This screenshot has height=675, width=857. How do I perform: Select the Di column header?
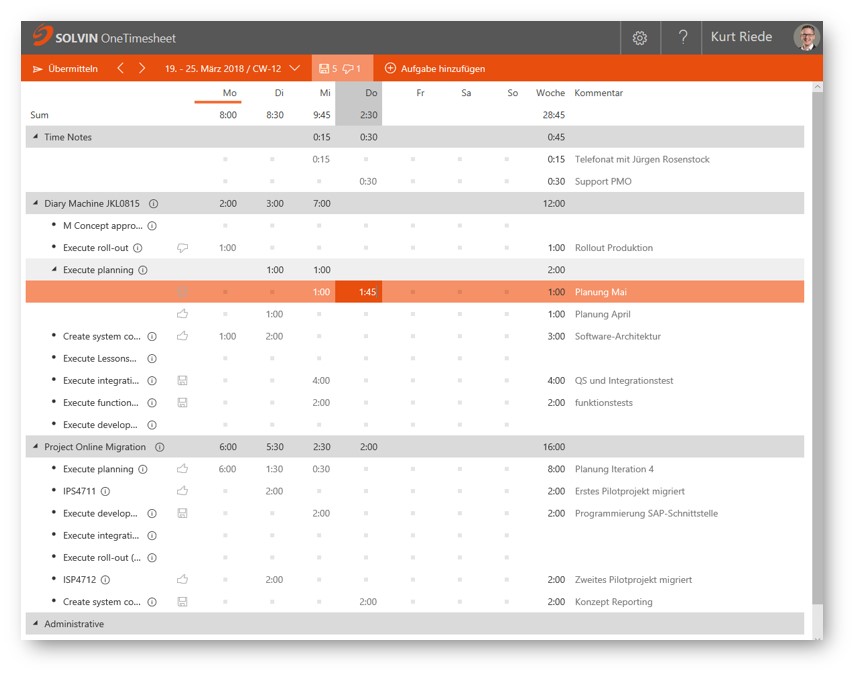279,93
